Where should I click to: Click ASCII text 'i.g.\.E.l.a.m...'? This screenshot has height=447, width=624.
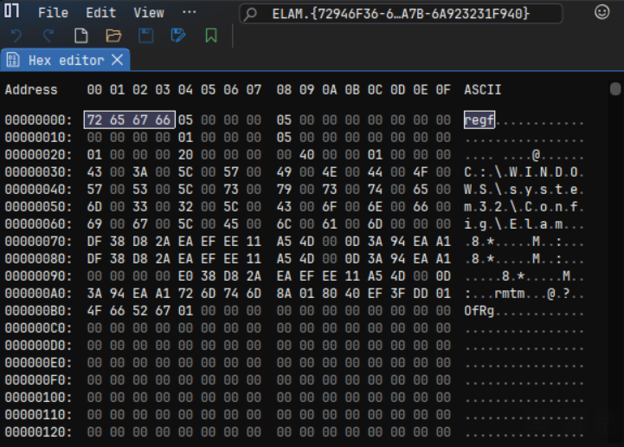click(x=524, y=224)
